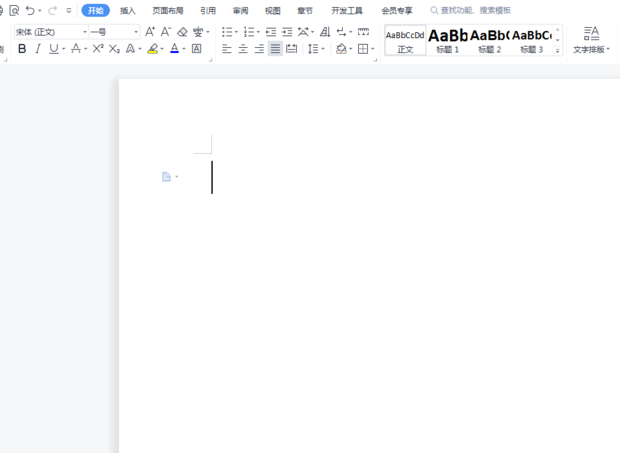Open the font name dropdown
Image resolution: width=620 pixels, height=453 pixels.
click(x=85, y=32)
